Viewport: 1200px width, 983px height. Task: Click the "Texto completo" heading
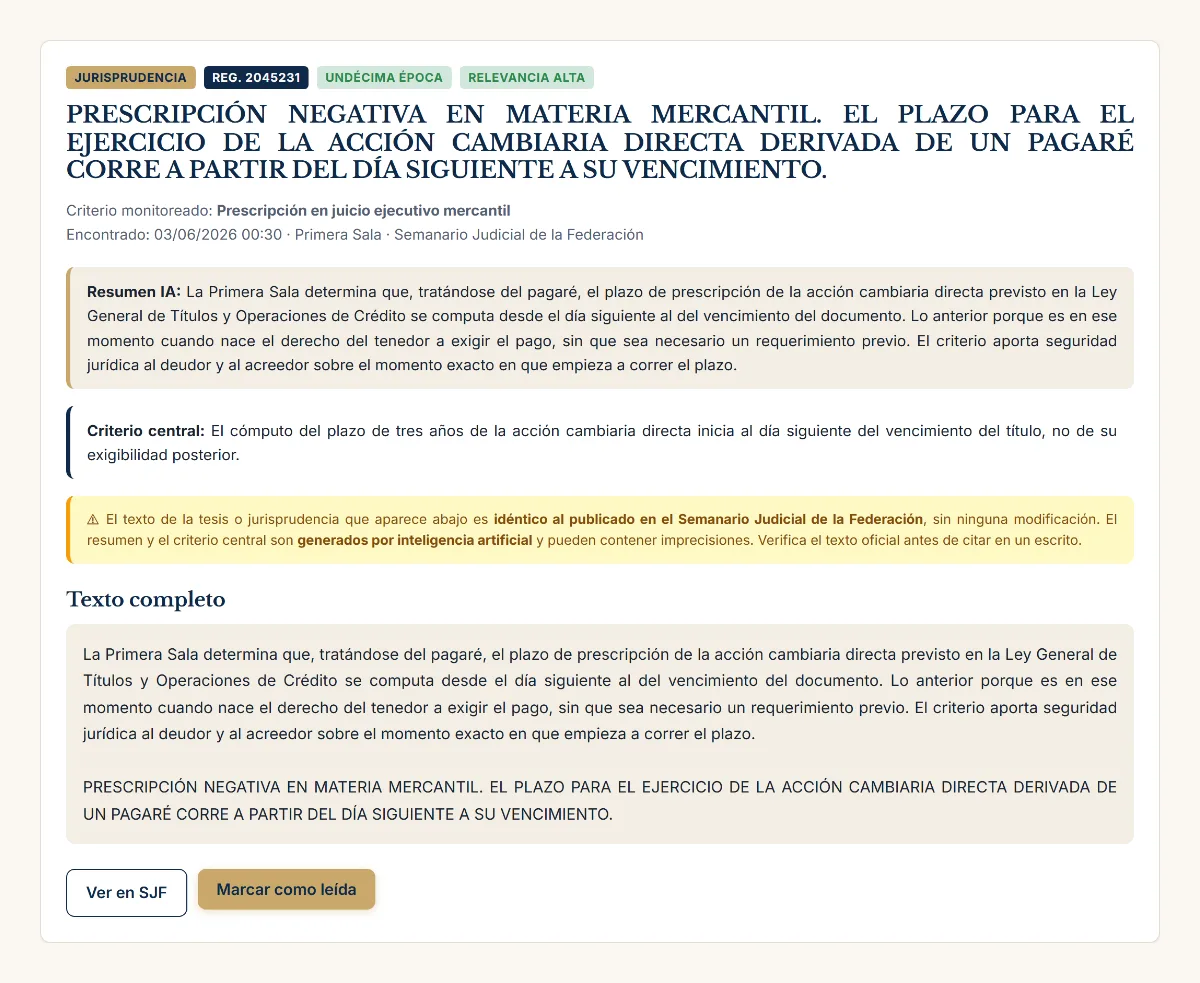[146, 600]
